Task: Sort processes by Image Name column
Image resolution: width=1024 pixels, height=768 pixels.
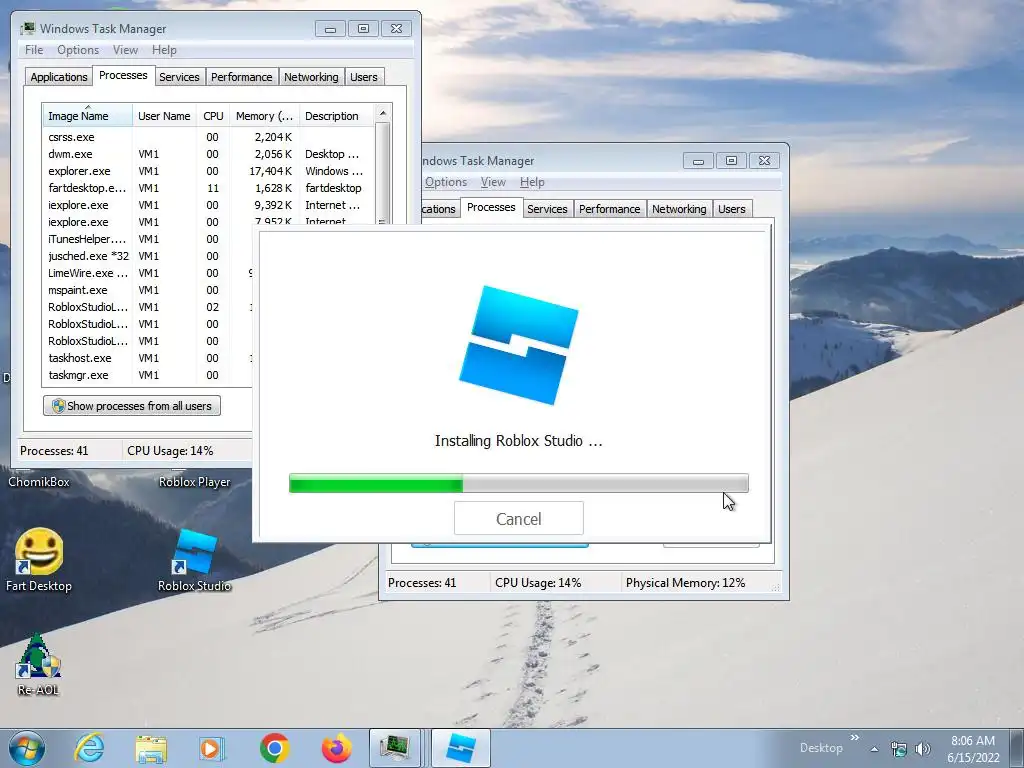Action: tap(87, 116)
